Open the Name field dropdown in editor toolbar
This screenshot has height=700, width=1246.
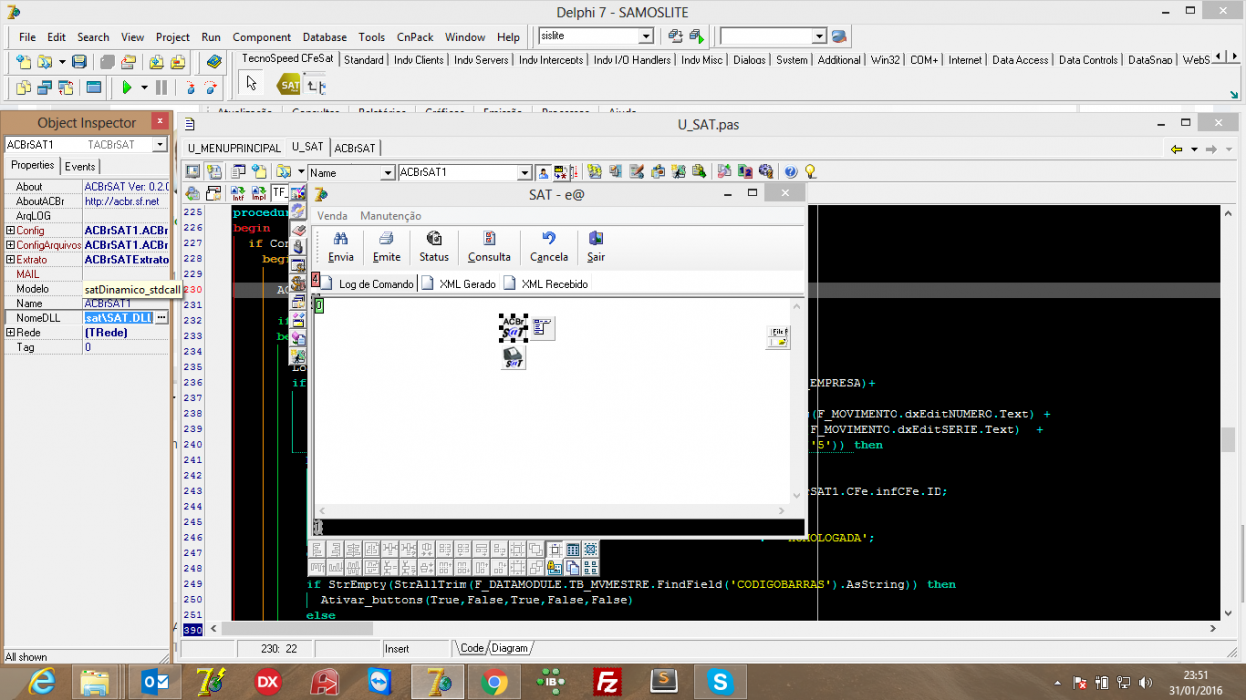[x=388, y=173]
